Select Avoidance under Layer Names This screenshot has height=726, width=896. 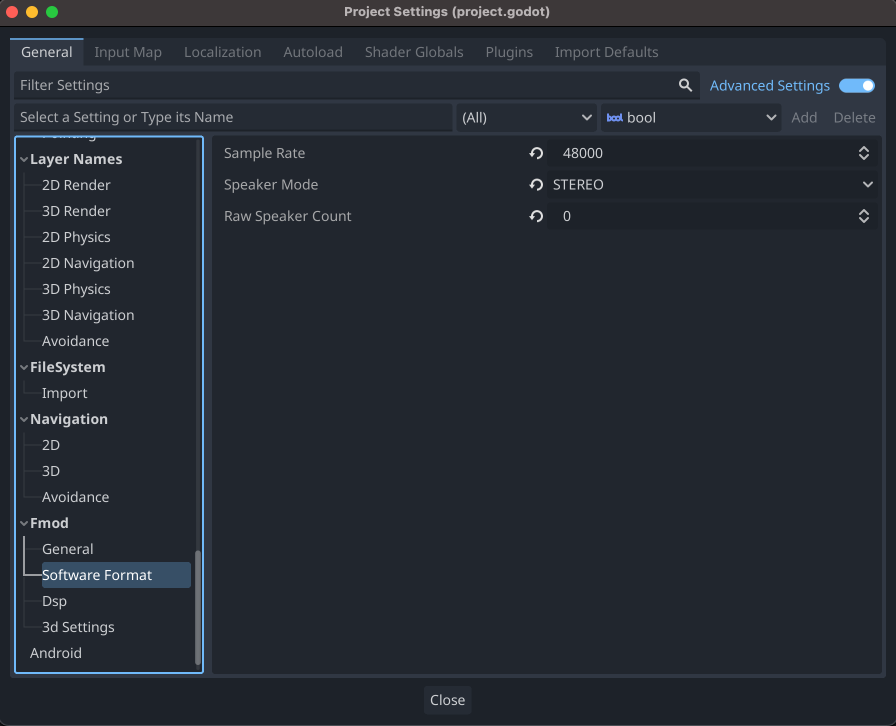75,341
